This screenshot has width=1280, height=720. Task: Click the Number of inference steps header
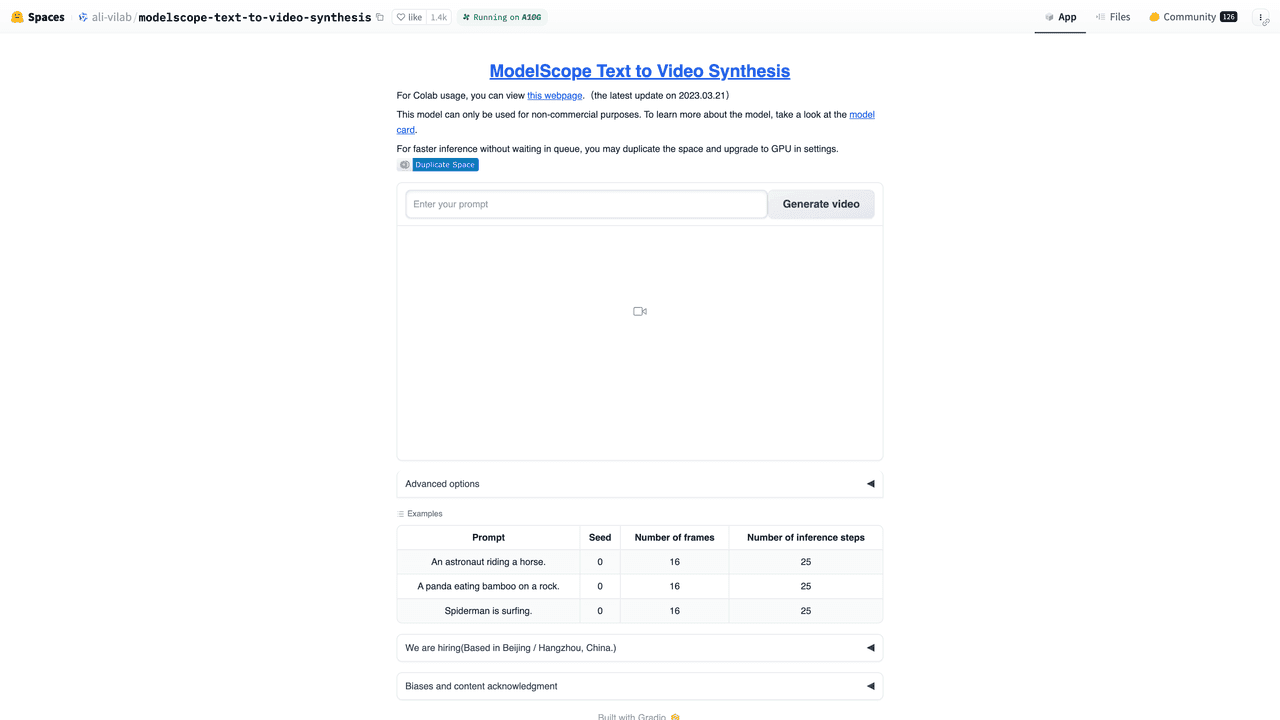tap(806, 538)
